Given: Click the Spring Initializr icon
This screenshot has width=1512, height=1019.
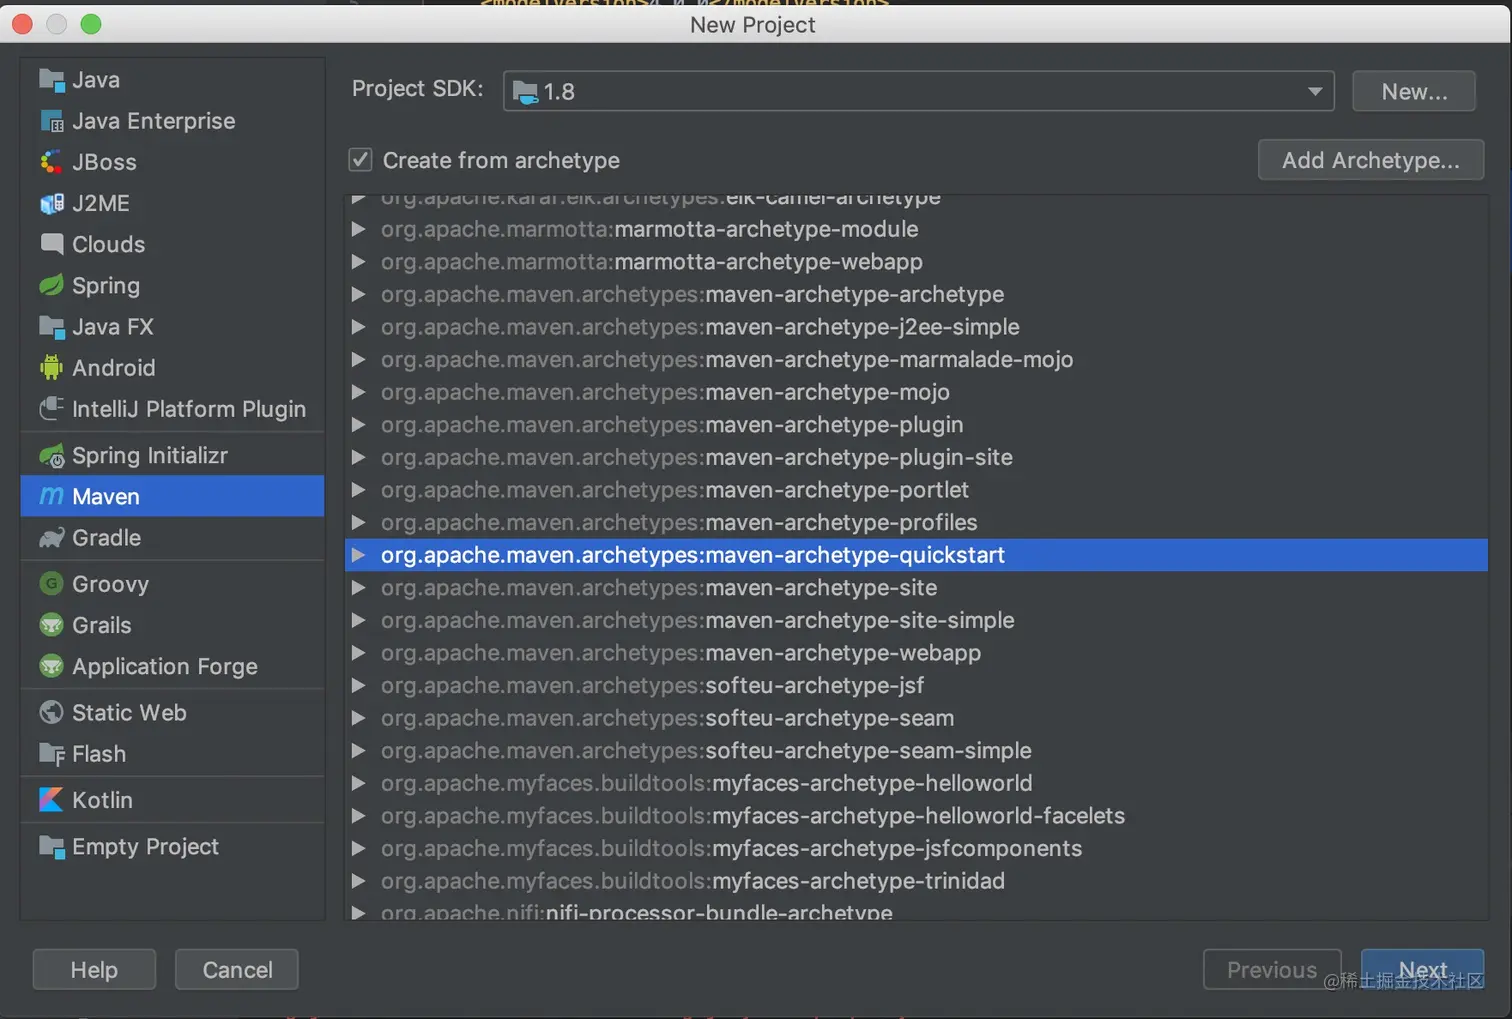Looking at the screenshot, I should (x=51, y=456).
